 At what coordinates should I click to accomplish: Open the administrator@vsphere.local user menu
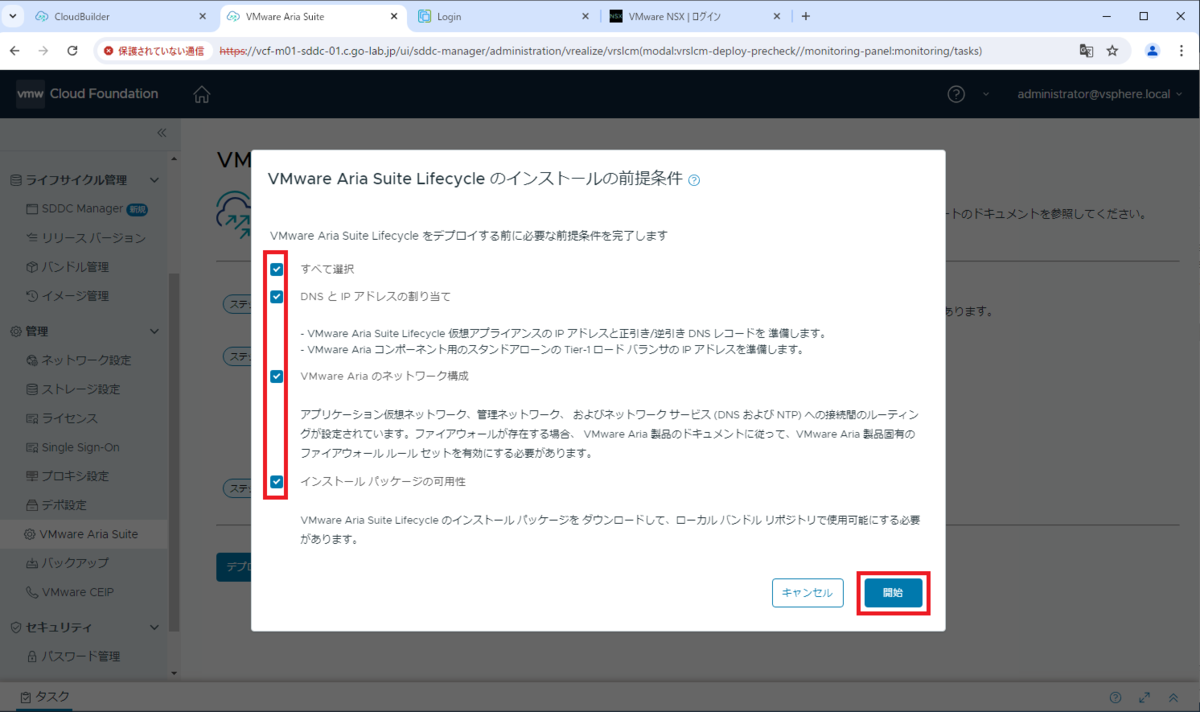coord(1100,94)
